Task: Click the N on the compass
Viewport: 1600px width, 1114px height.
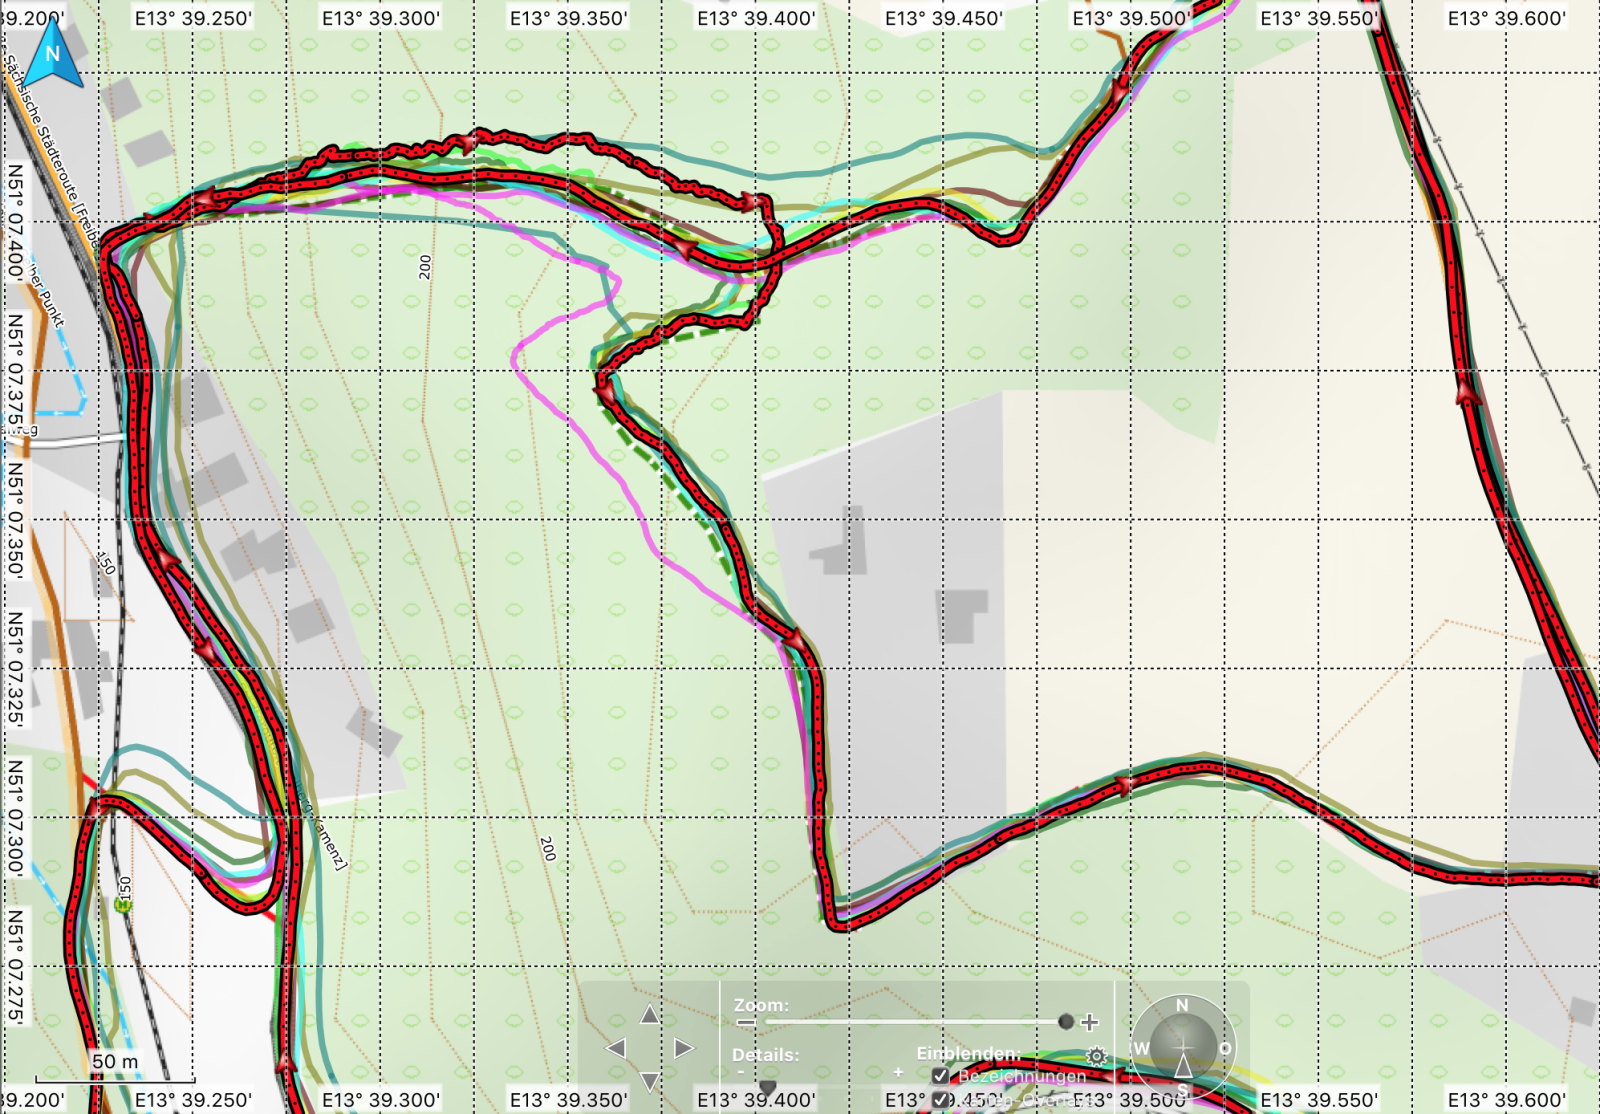Action: [1182, 1005]
